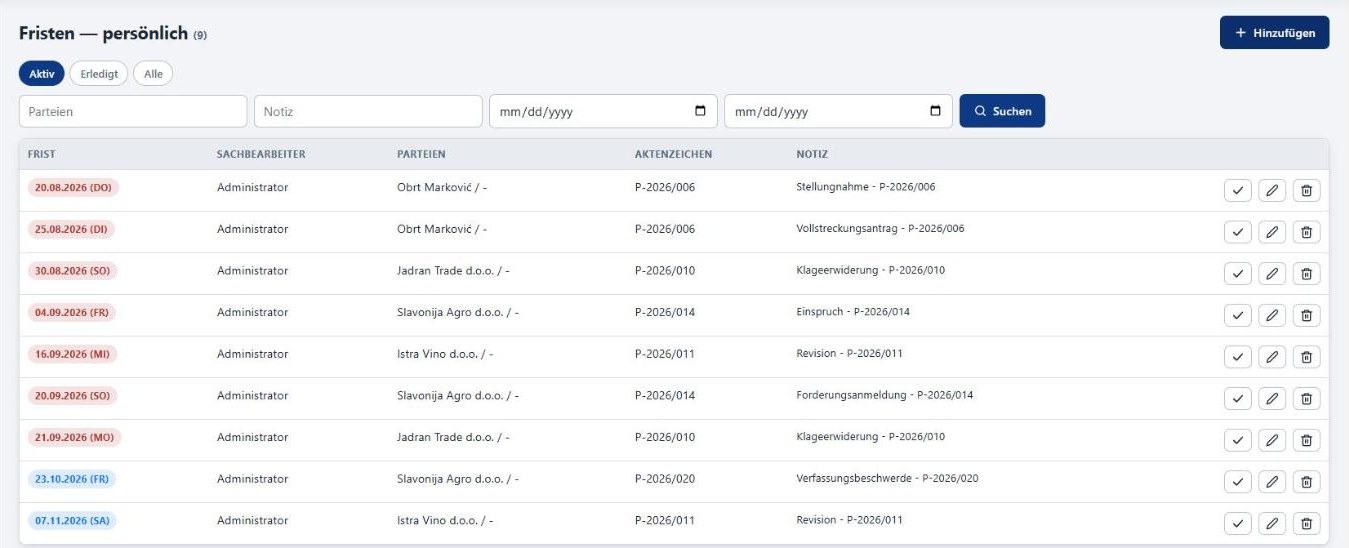Focus the Notiz filter field
This screenshot has width=1349, height=548.
click(x=368, y=111)
